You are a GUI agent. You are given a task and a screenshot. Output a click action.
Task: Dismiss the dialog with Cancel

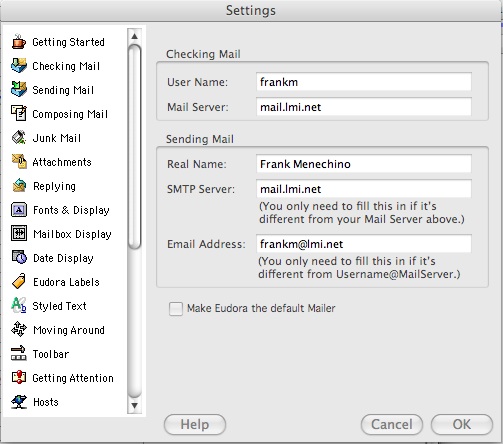tap(392, 424)
